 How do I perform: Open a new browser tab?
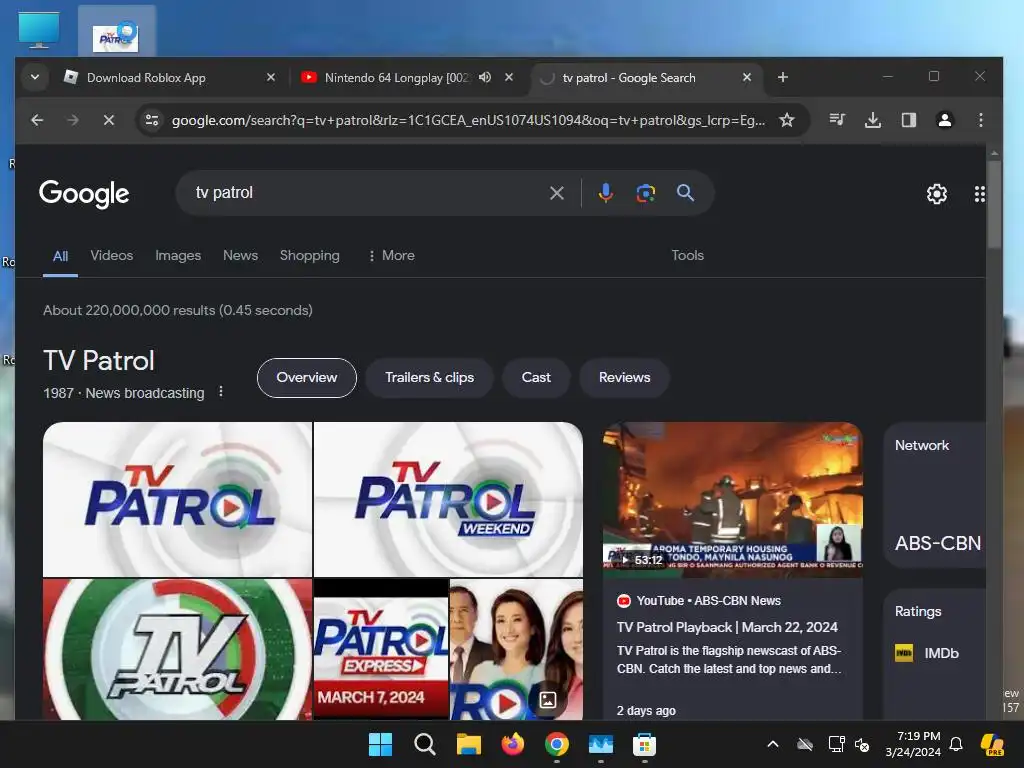[x=782, y=77]
